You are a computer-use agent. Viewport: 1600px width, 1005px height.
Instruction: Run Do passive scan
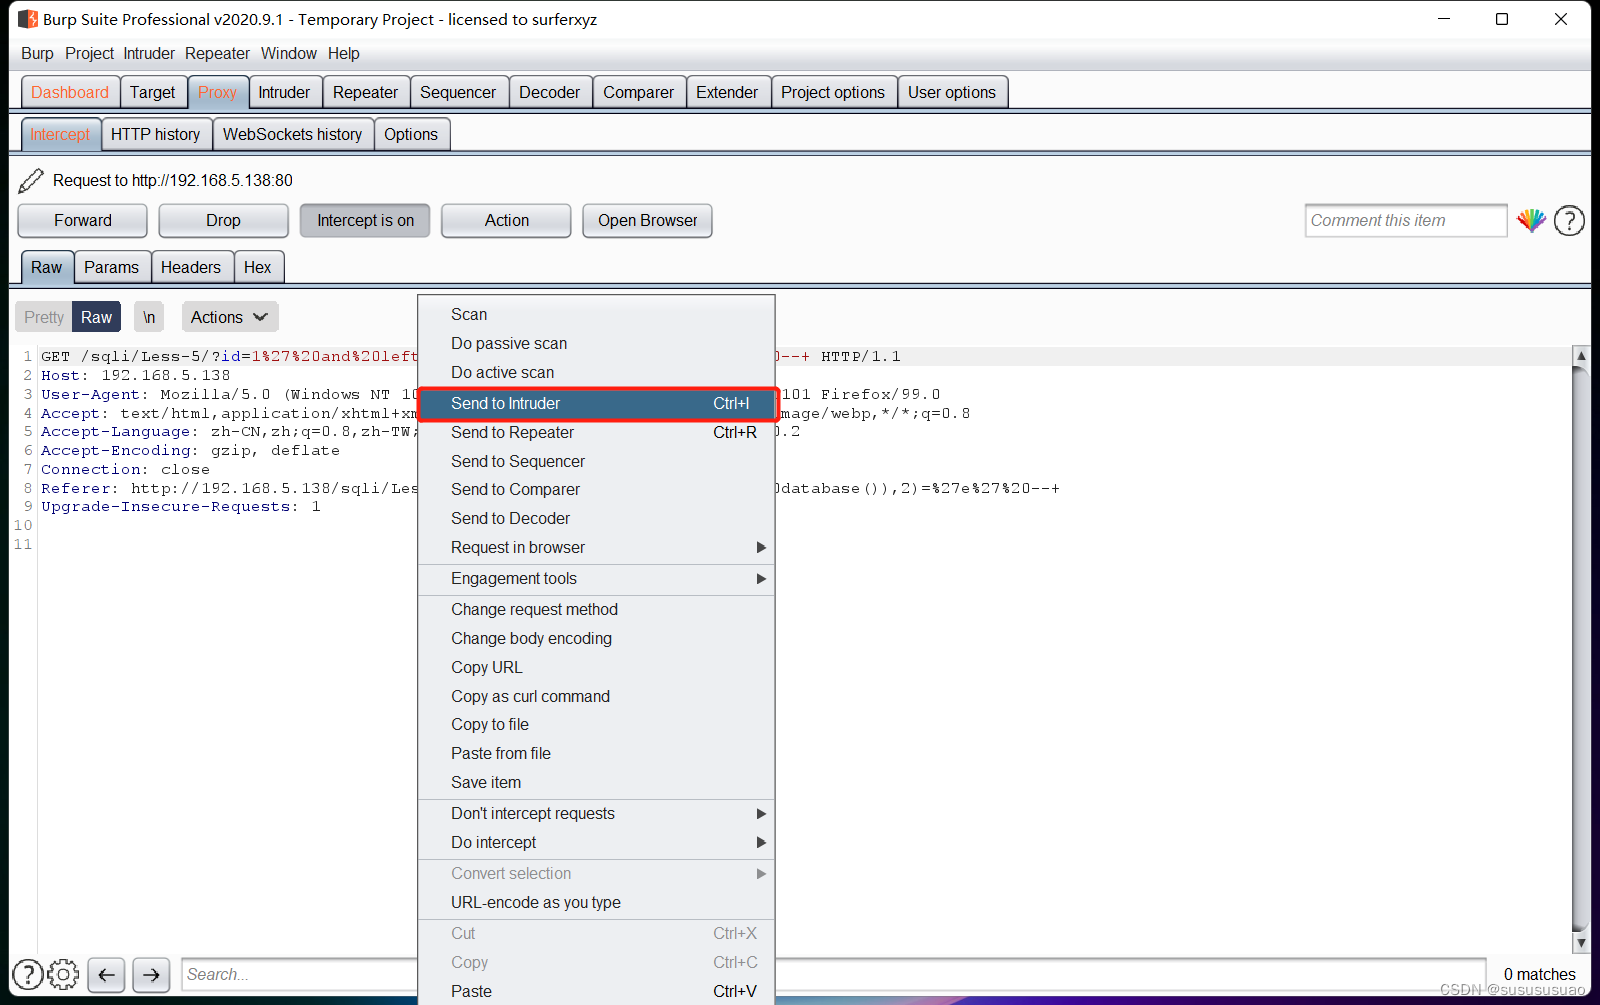pos(596,343)
